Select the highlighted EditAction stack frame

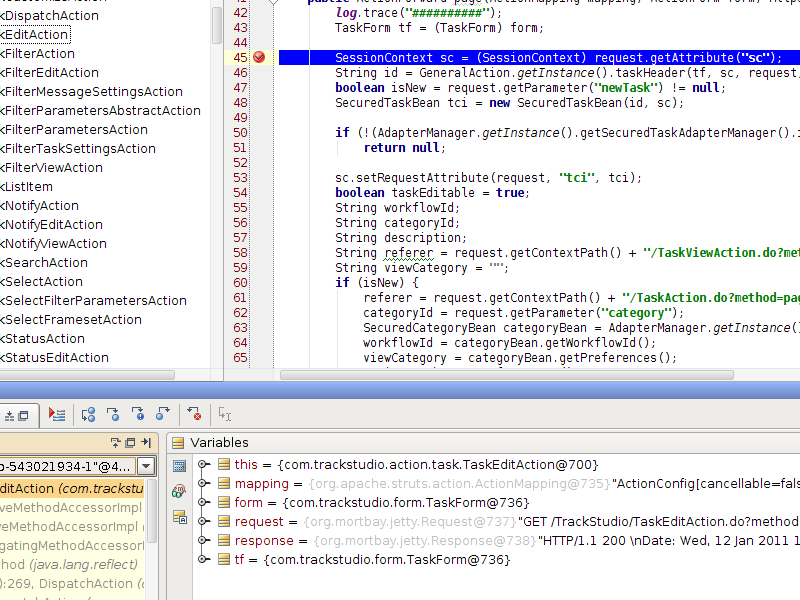[x=72, y=489]
